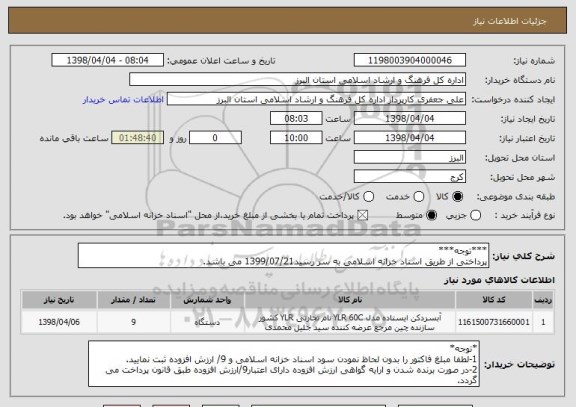The image size is (576, 407).
Task: Choose the جزیی purchase process option
Action: tap(475, 216)
